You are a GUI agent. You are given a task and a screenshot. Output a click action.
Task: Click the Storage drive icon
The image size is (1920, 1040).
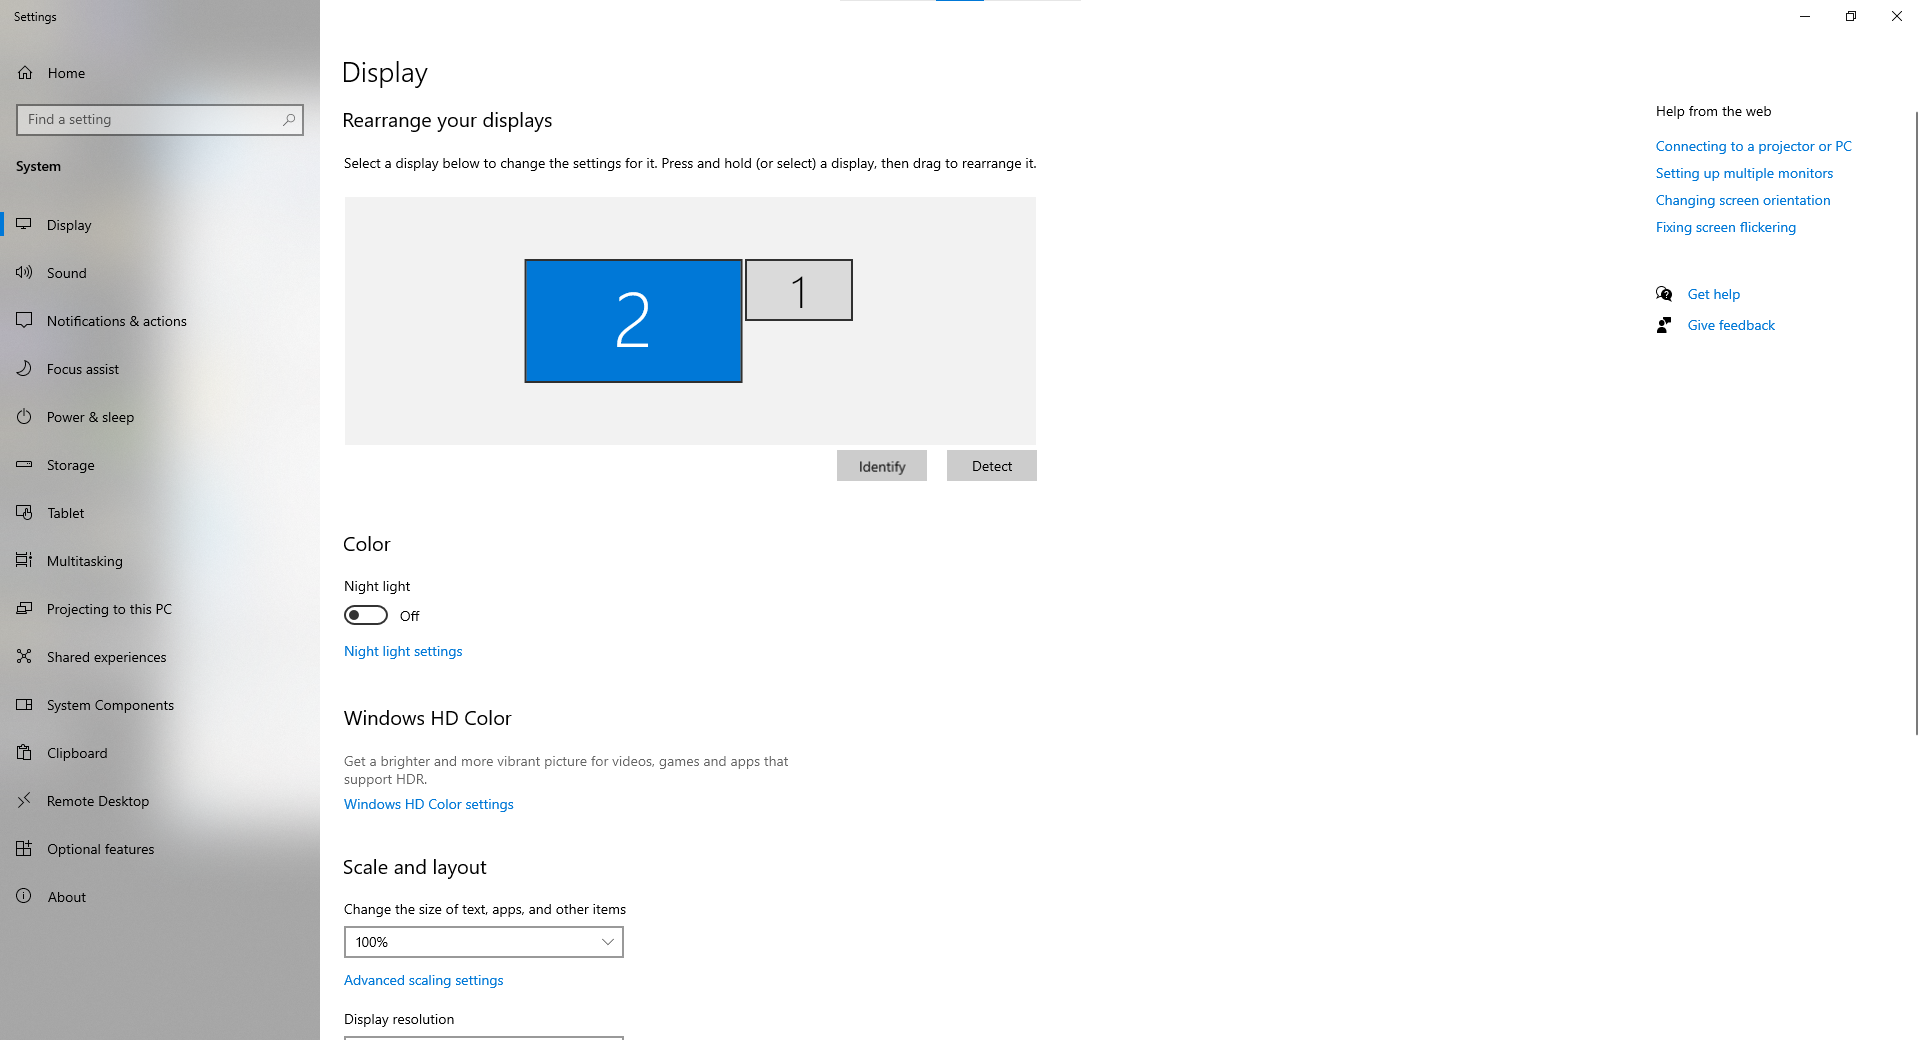pyautogui.click(x=25, y=465)
